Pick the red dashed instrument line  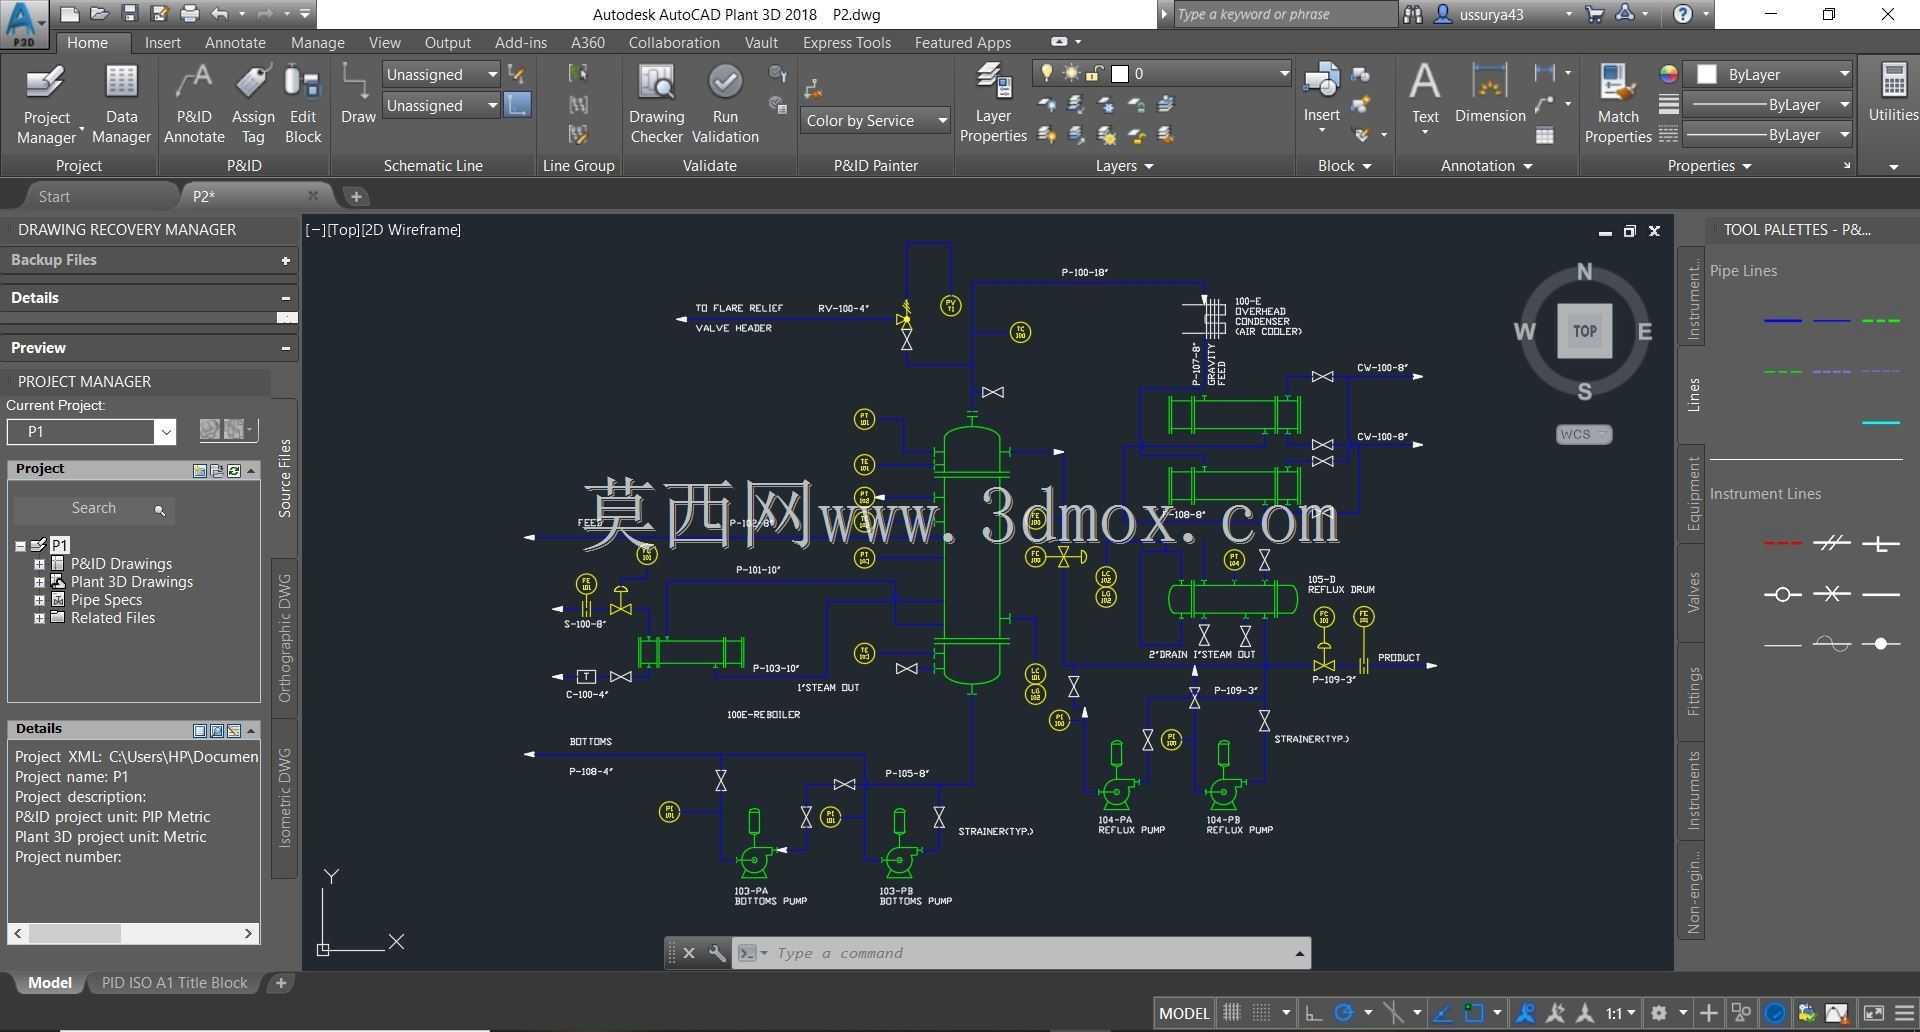pyautogui.click(x=1783, y=543)
